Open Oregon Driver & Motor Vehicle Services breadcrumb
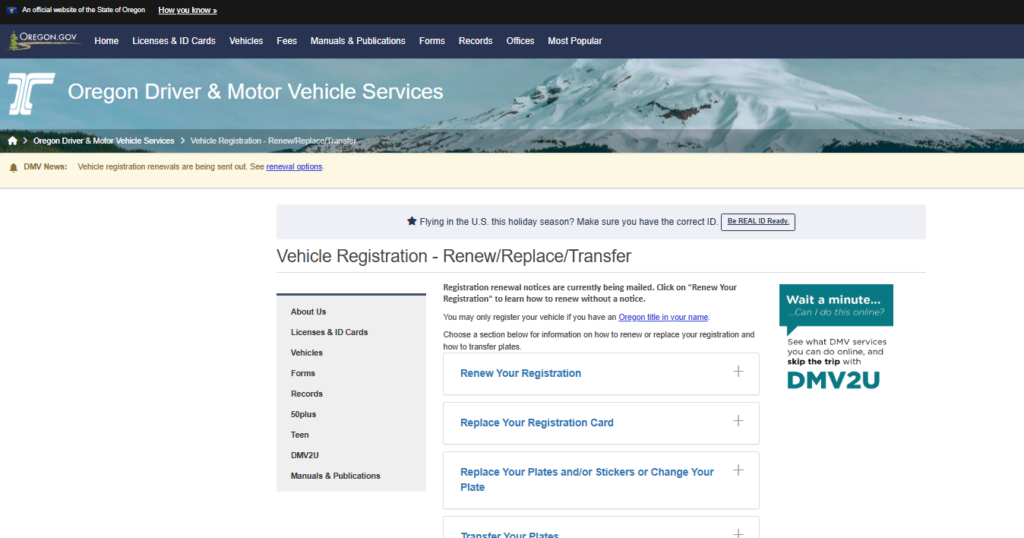This screenshot has height=538, width=1024. [x=104, y=141]
